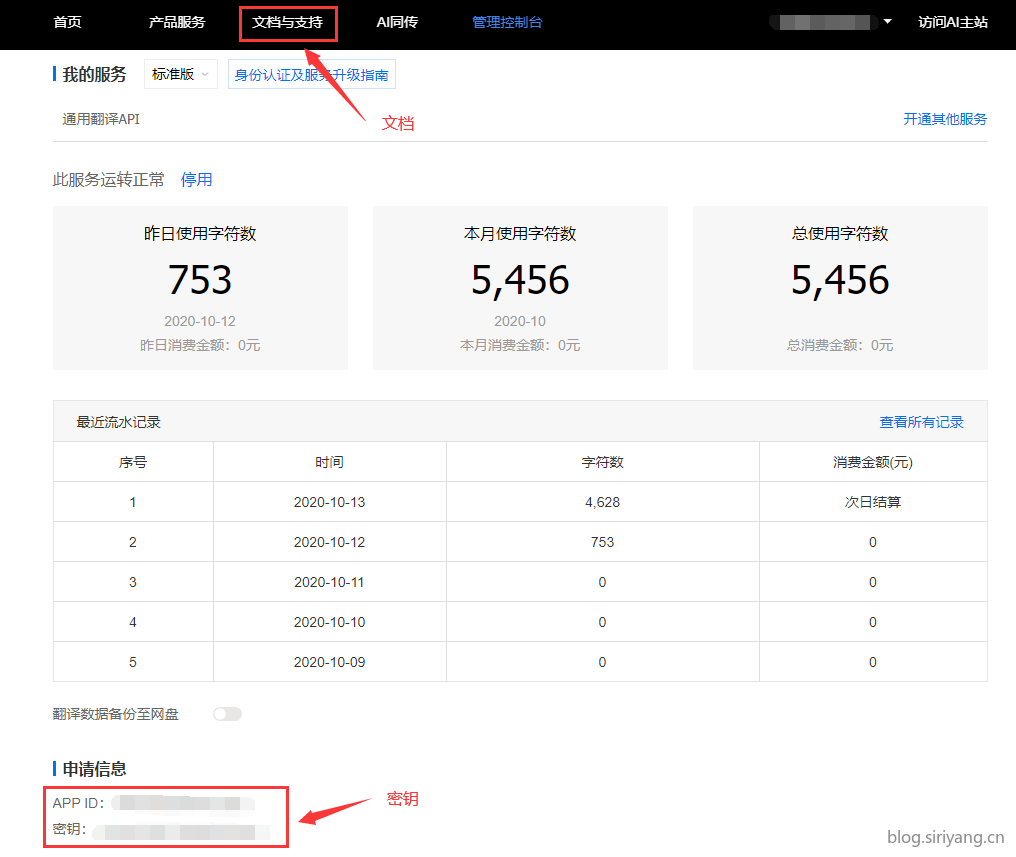Open the 标准版 version dropdown
This screenshot has height=857, width=1016.
tap(181, 74)
